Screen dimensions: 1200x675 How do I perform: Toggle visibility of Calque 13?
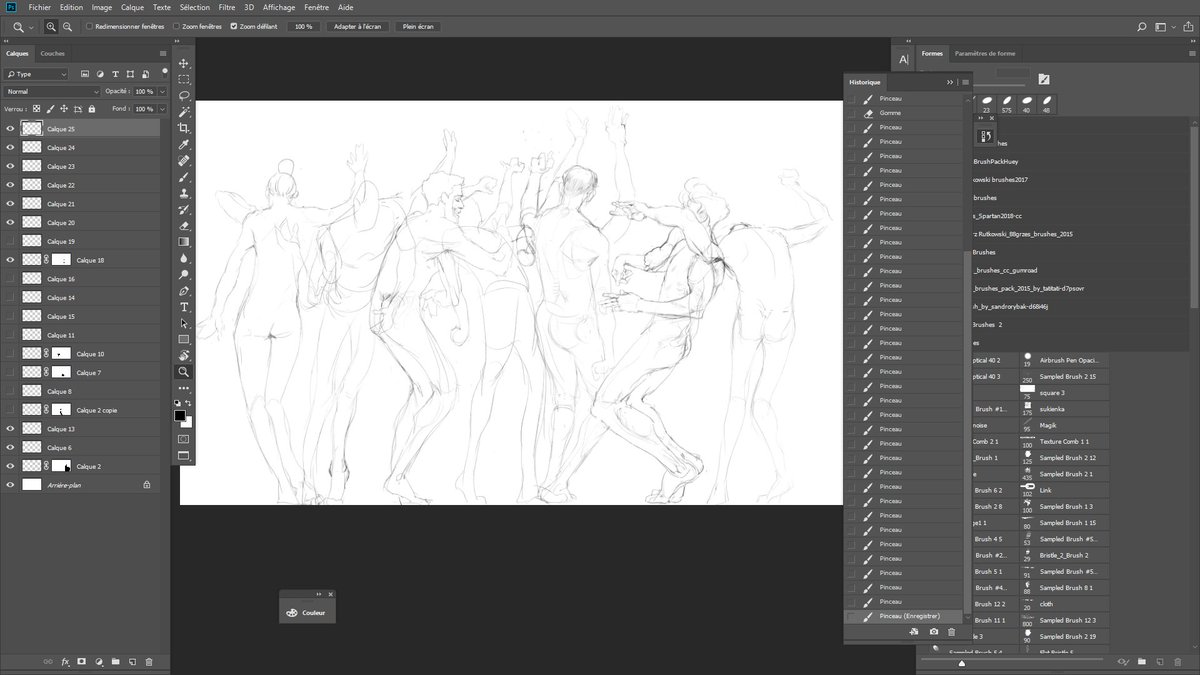[x=11, y=428]
